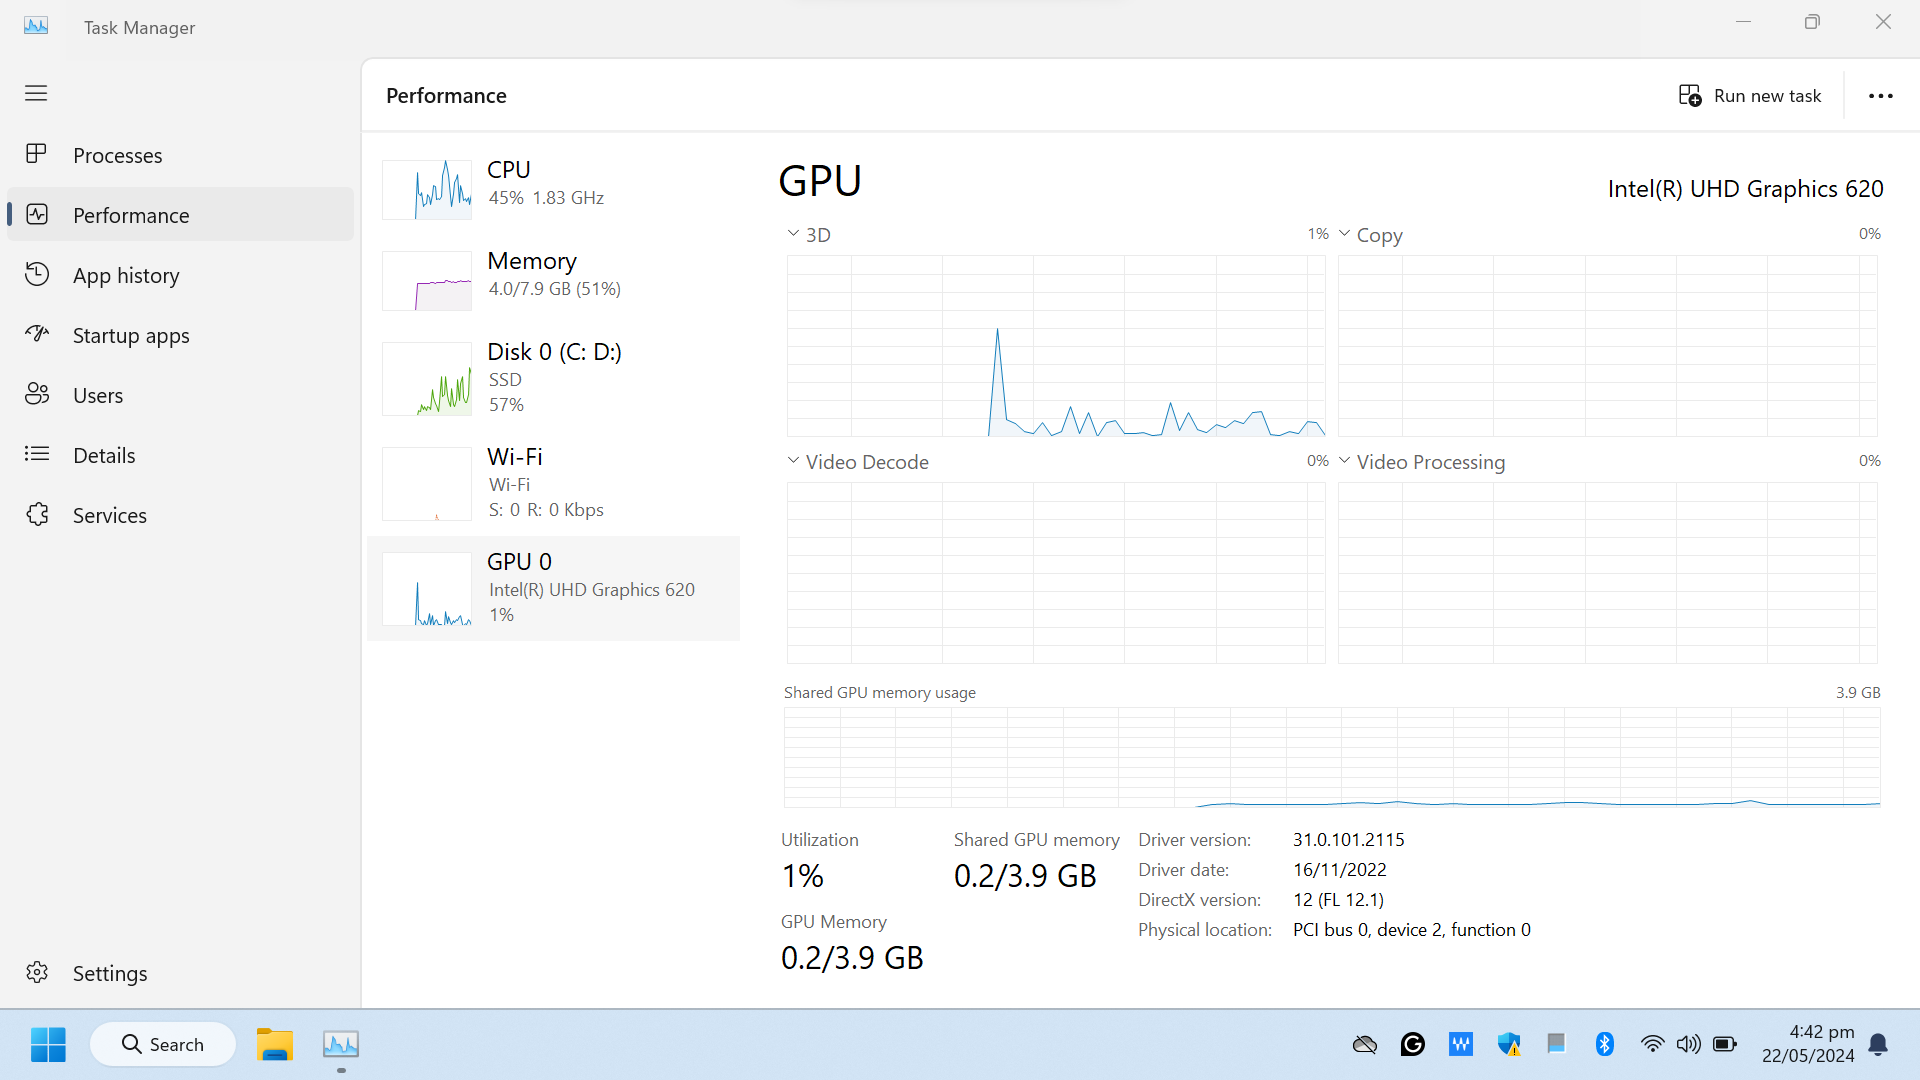This screenshot has width=1920, height=1080.
Task: Select Disk 0 (C: D:) entry
Action: [554, 379]
